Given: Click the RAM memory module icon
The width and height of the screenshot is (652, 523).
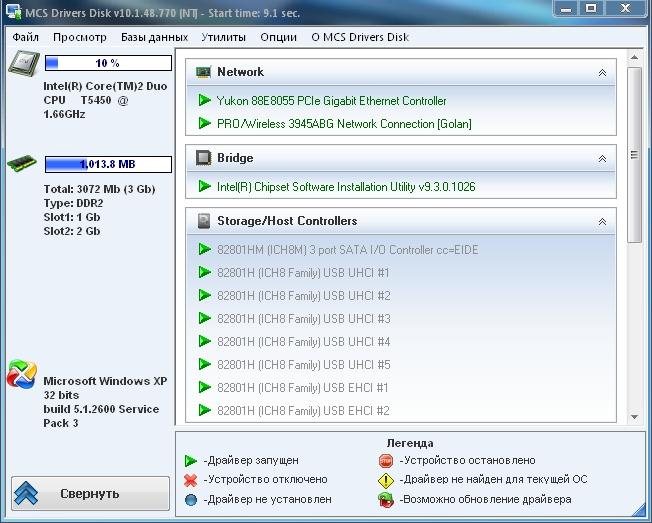Looking at the screenshot, I should [x=21, y=164].
